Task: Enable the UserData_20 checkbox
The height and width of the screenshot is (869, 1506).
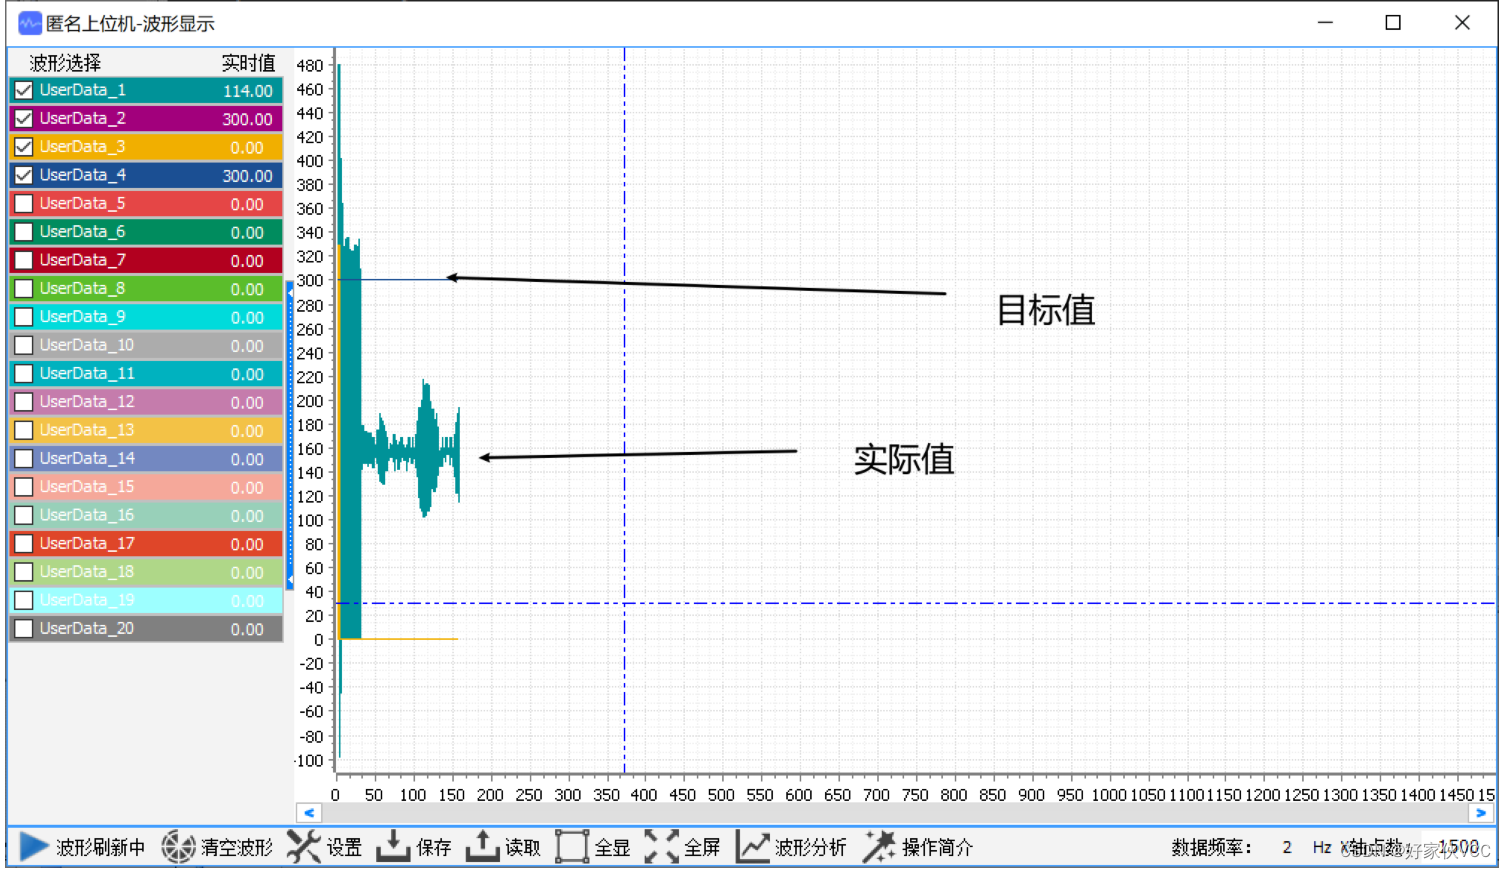Action: click(24, 628)
